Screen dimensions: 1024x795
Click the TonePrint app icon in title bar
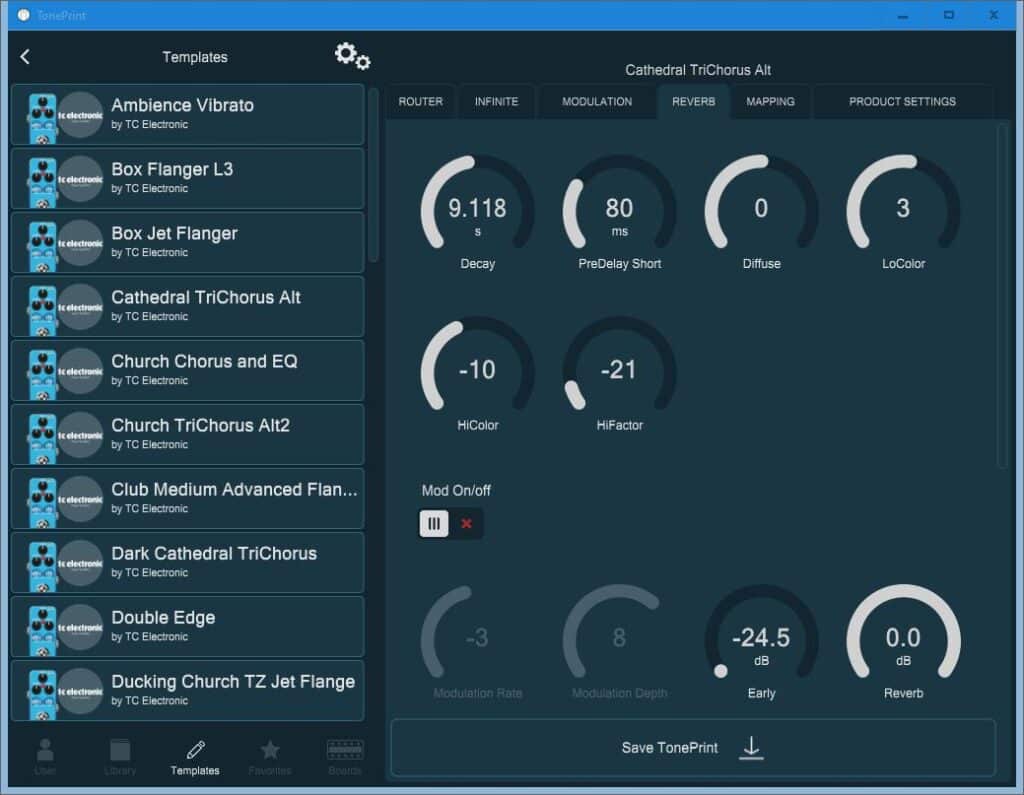[24, 15]
